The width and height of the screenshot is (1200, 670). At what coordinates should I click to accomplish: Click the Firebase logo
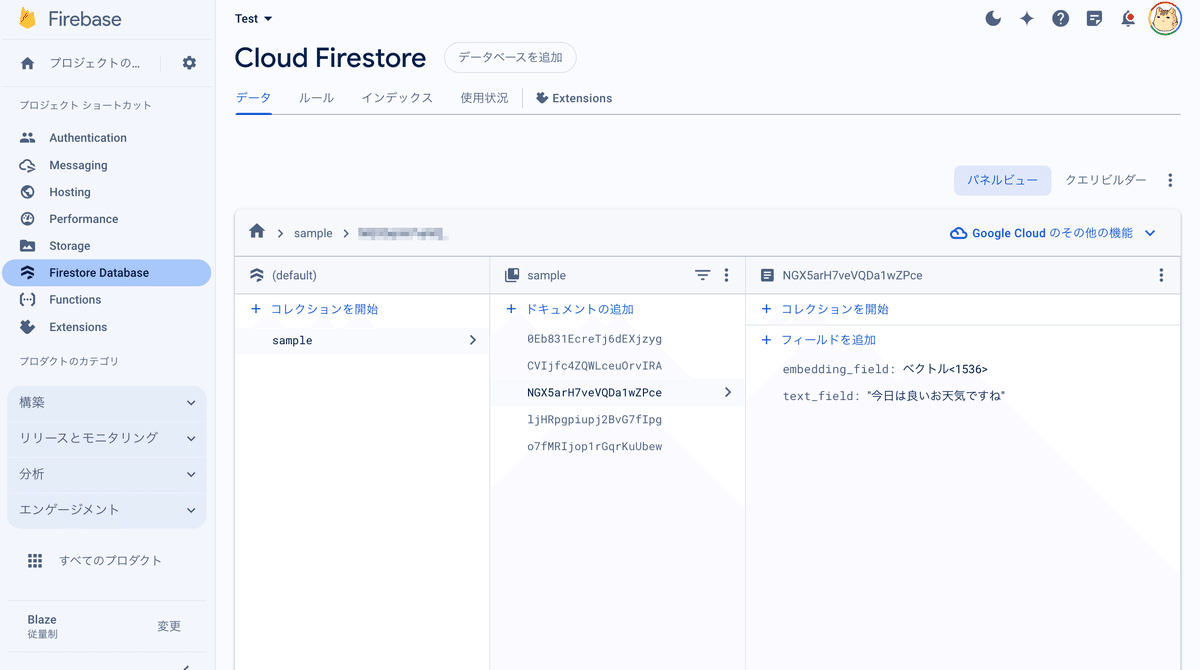[69, 19]
